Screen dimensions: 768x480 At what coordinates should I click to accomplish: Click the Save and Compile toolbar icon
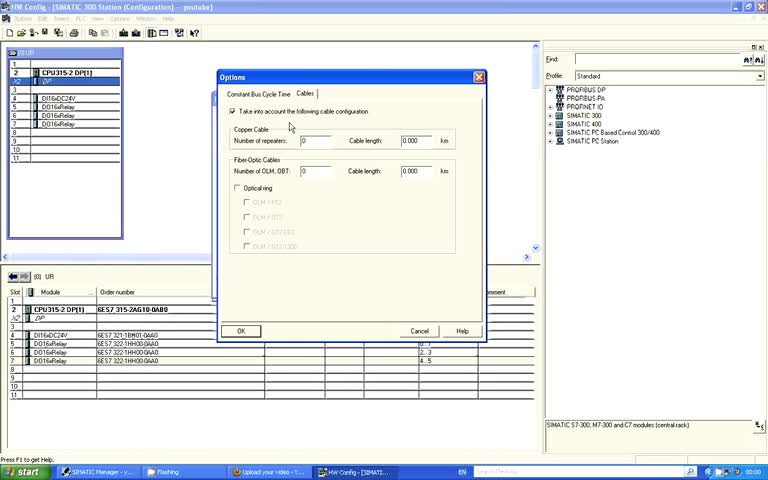click(x=58, y=33)
